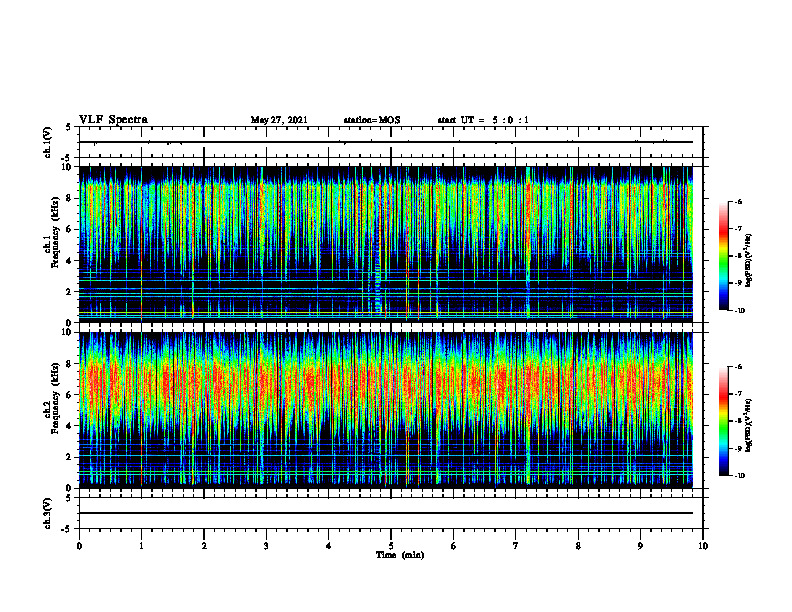
Task: Click the 'VLF Spectra' plot title
Action: [113, 120]
